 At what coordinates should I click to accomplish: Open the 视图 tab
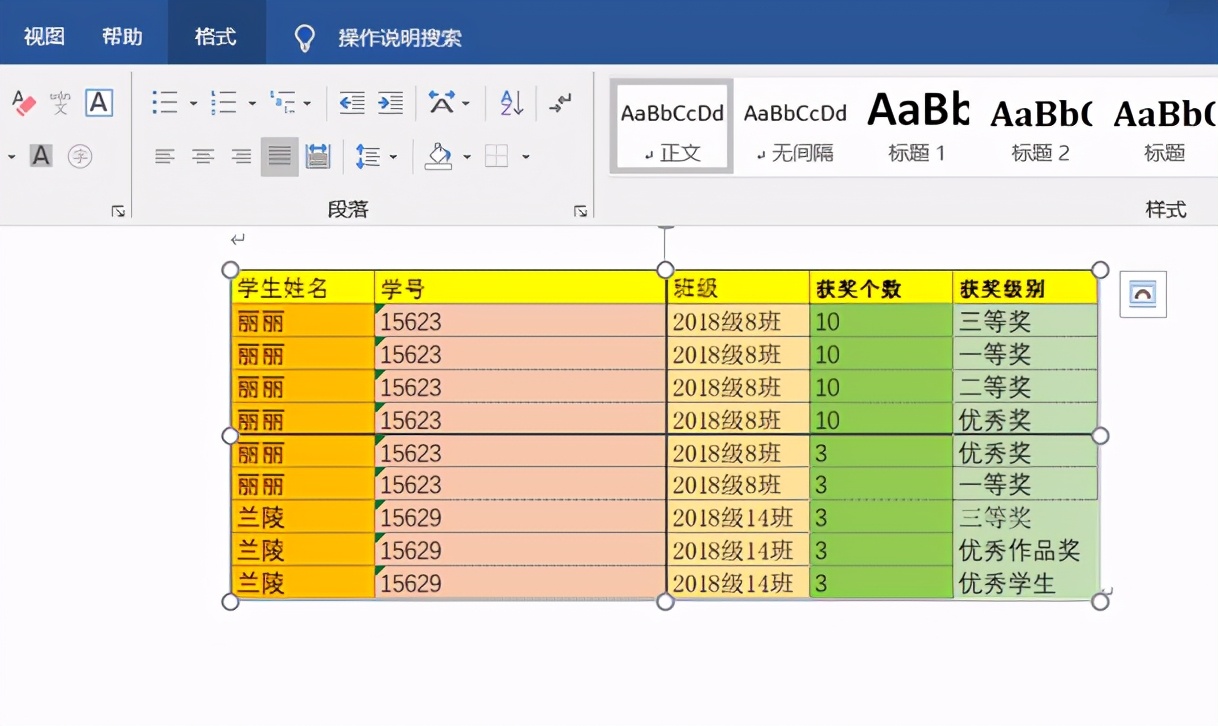point(44,37)
